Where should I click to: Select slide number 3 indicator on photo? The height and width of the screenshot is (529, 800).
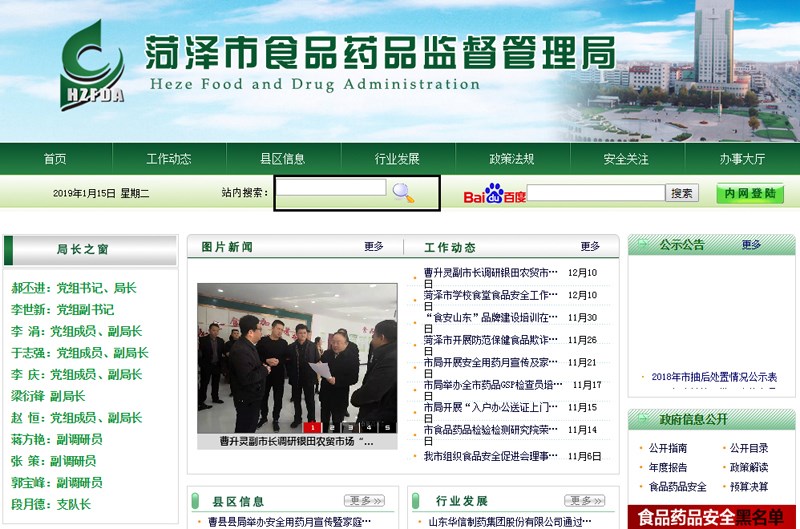(x=351, y=427)
